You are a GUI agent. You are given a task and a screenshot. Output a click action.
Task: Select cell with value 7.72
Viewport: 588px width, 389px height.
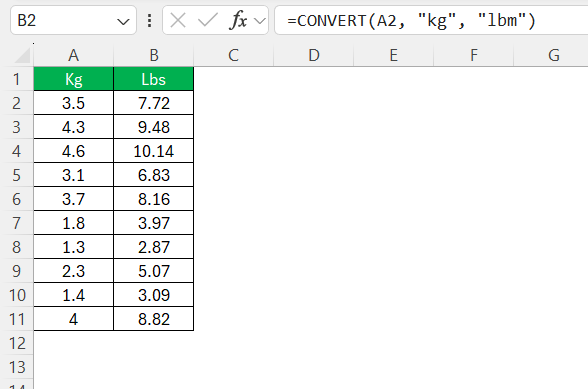pos(154,103)
